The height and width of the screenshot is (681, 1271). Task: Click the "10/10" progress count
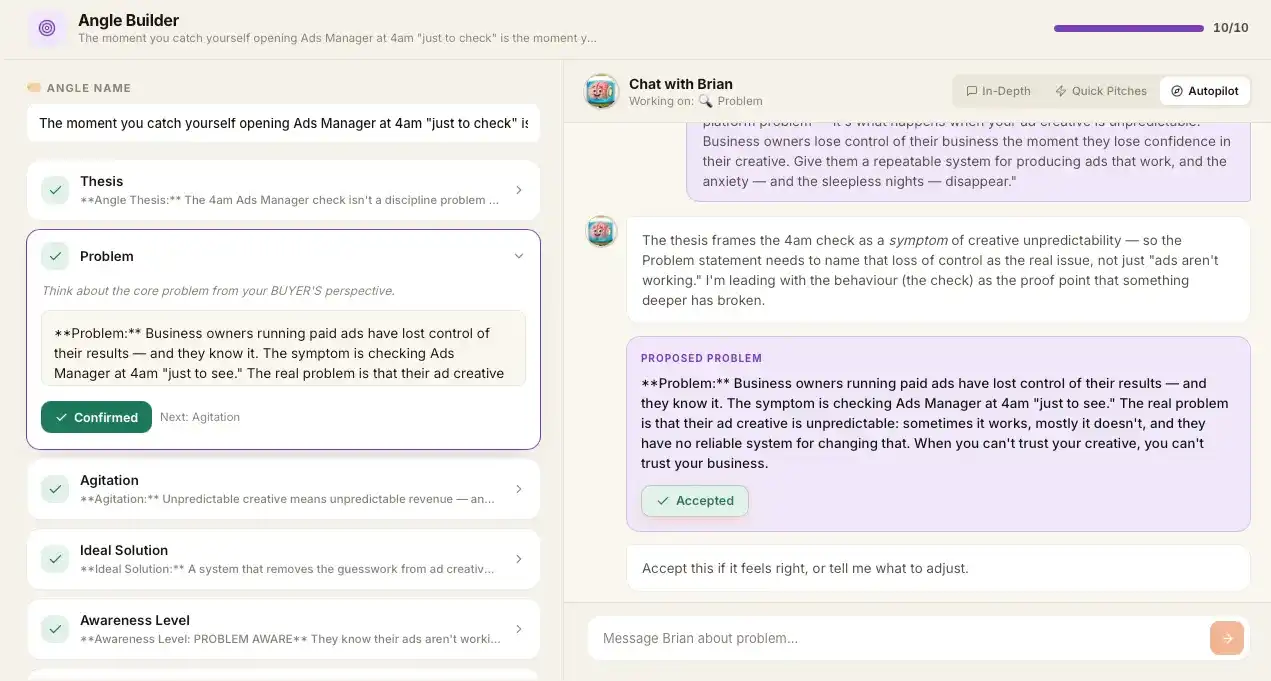pos(1231,28)
